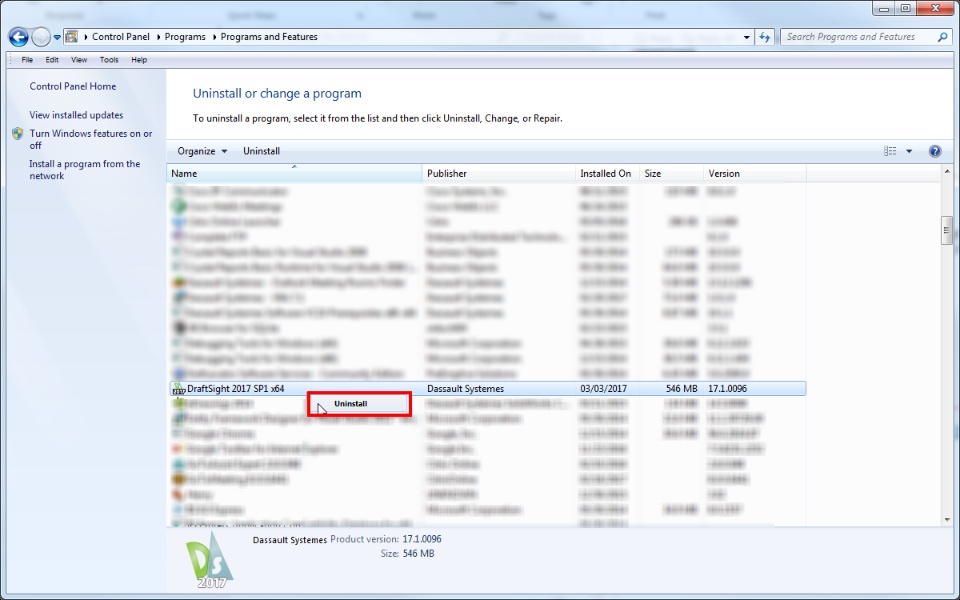Click the blue help question mark icon

coord(935,151)
